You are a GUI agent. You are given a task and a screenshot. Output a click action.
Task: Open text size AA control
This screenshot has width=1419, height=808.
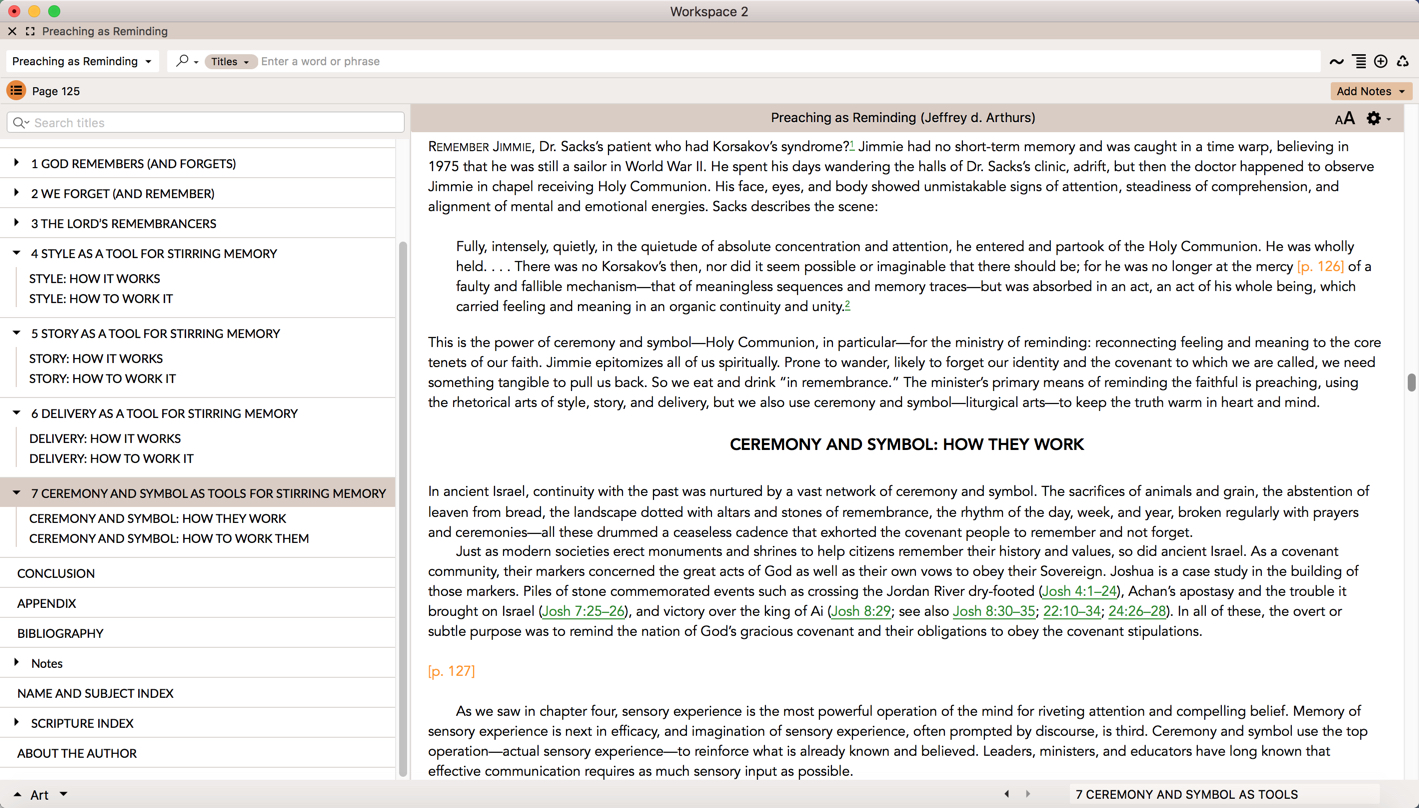1344,119
